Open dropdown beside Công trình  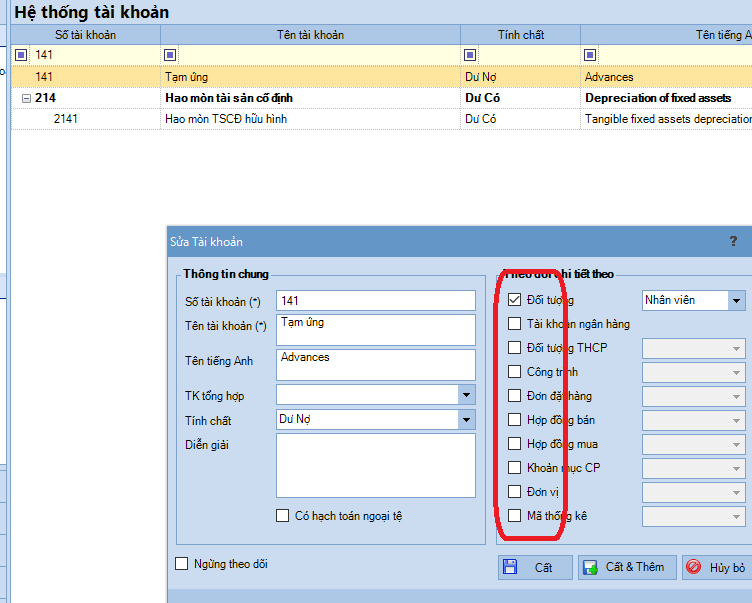(x=736, y=373)
